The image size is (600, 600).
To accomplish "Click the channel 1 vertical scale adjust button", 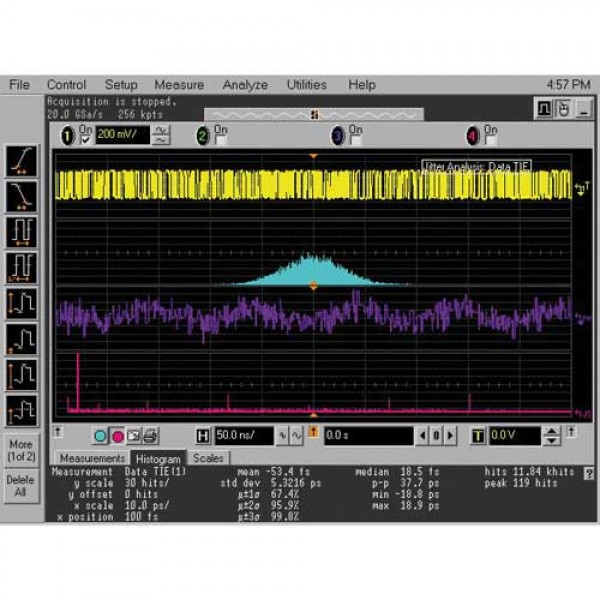I will [159, 134].
